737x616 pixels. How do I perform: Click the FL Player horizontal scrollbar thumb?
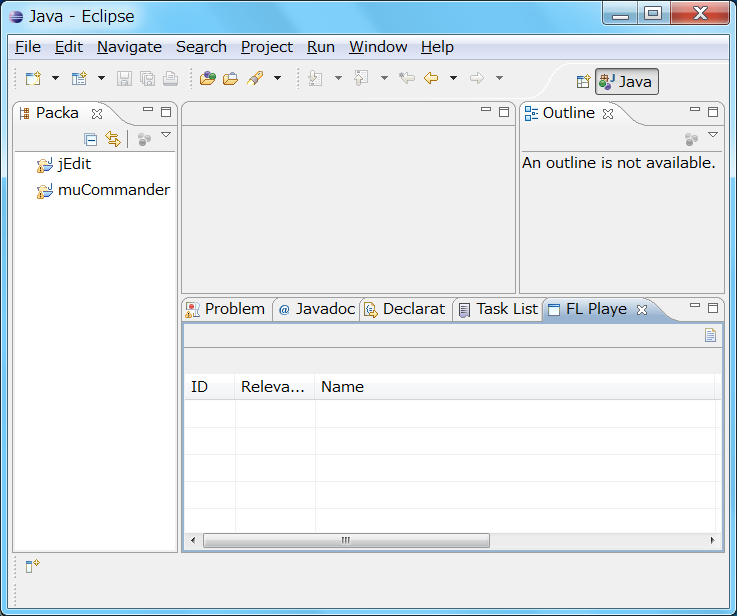click(346, 540)
